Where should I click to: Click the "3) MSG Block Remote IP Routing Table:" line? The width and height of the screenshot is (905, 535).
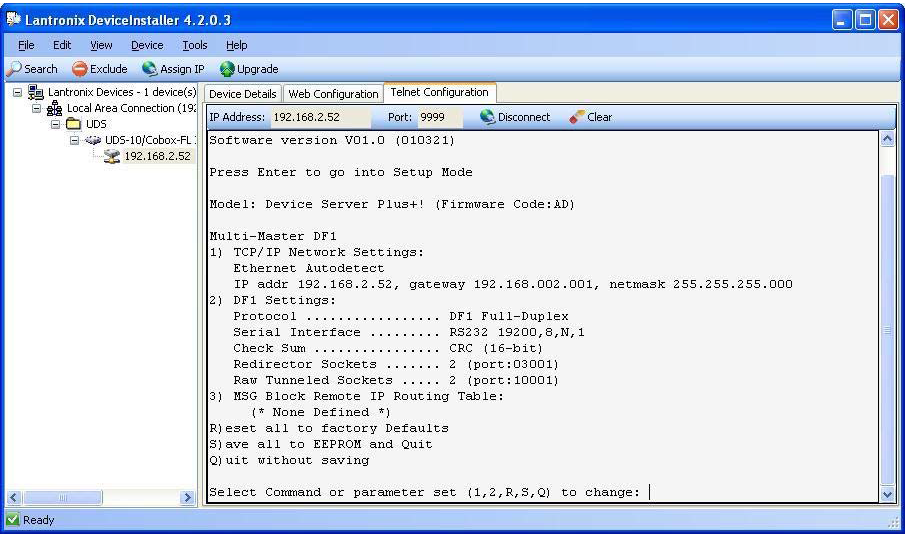point(356,396)
